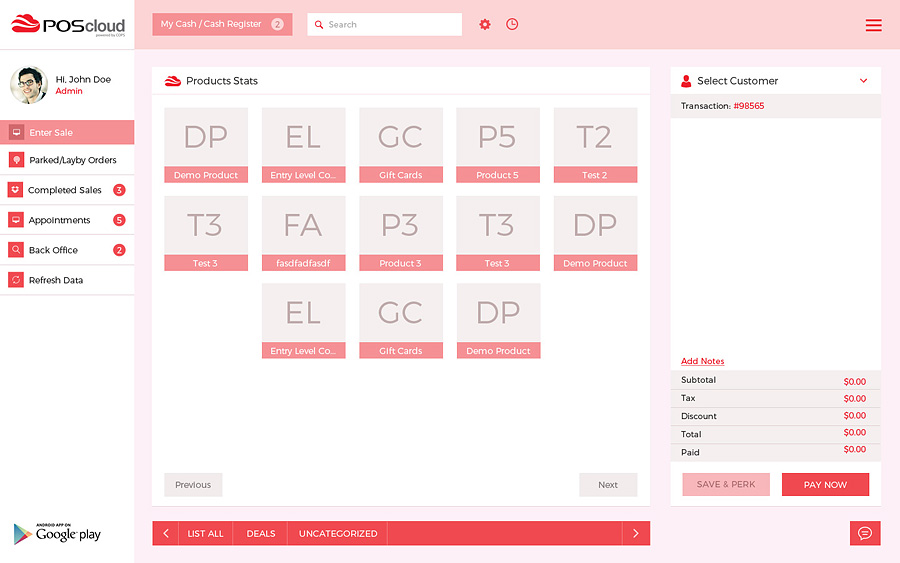Image resolution: width=900 pixels, height=563 pixels.
Task: Click the POScloud logo
Action: tap(67, 25)
